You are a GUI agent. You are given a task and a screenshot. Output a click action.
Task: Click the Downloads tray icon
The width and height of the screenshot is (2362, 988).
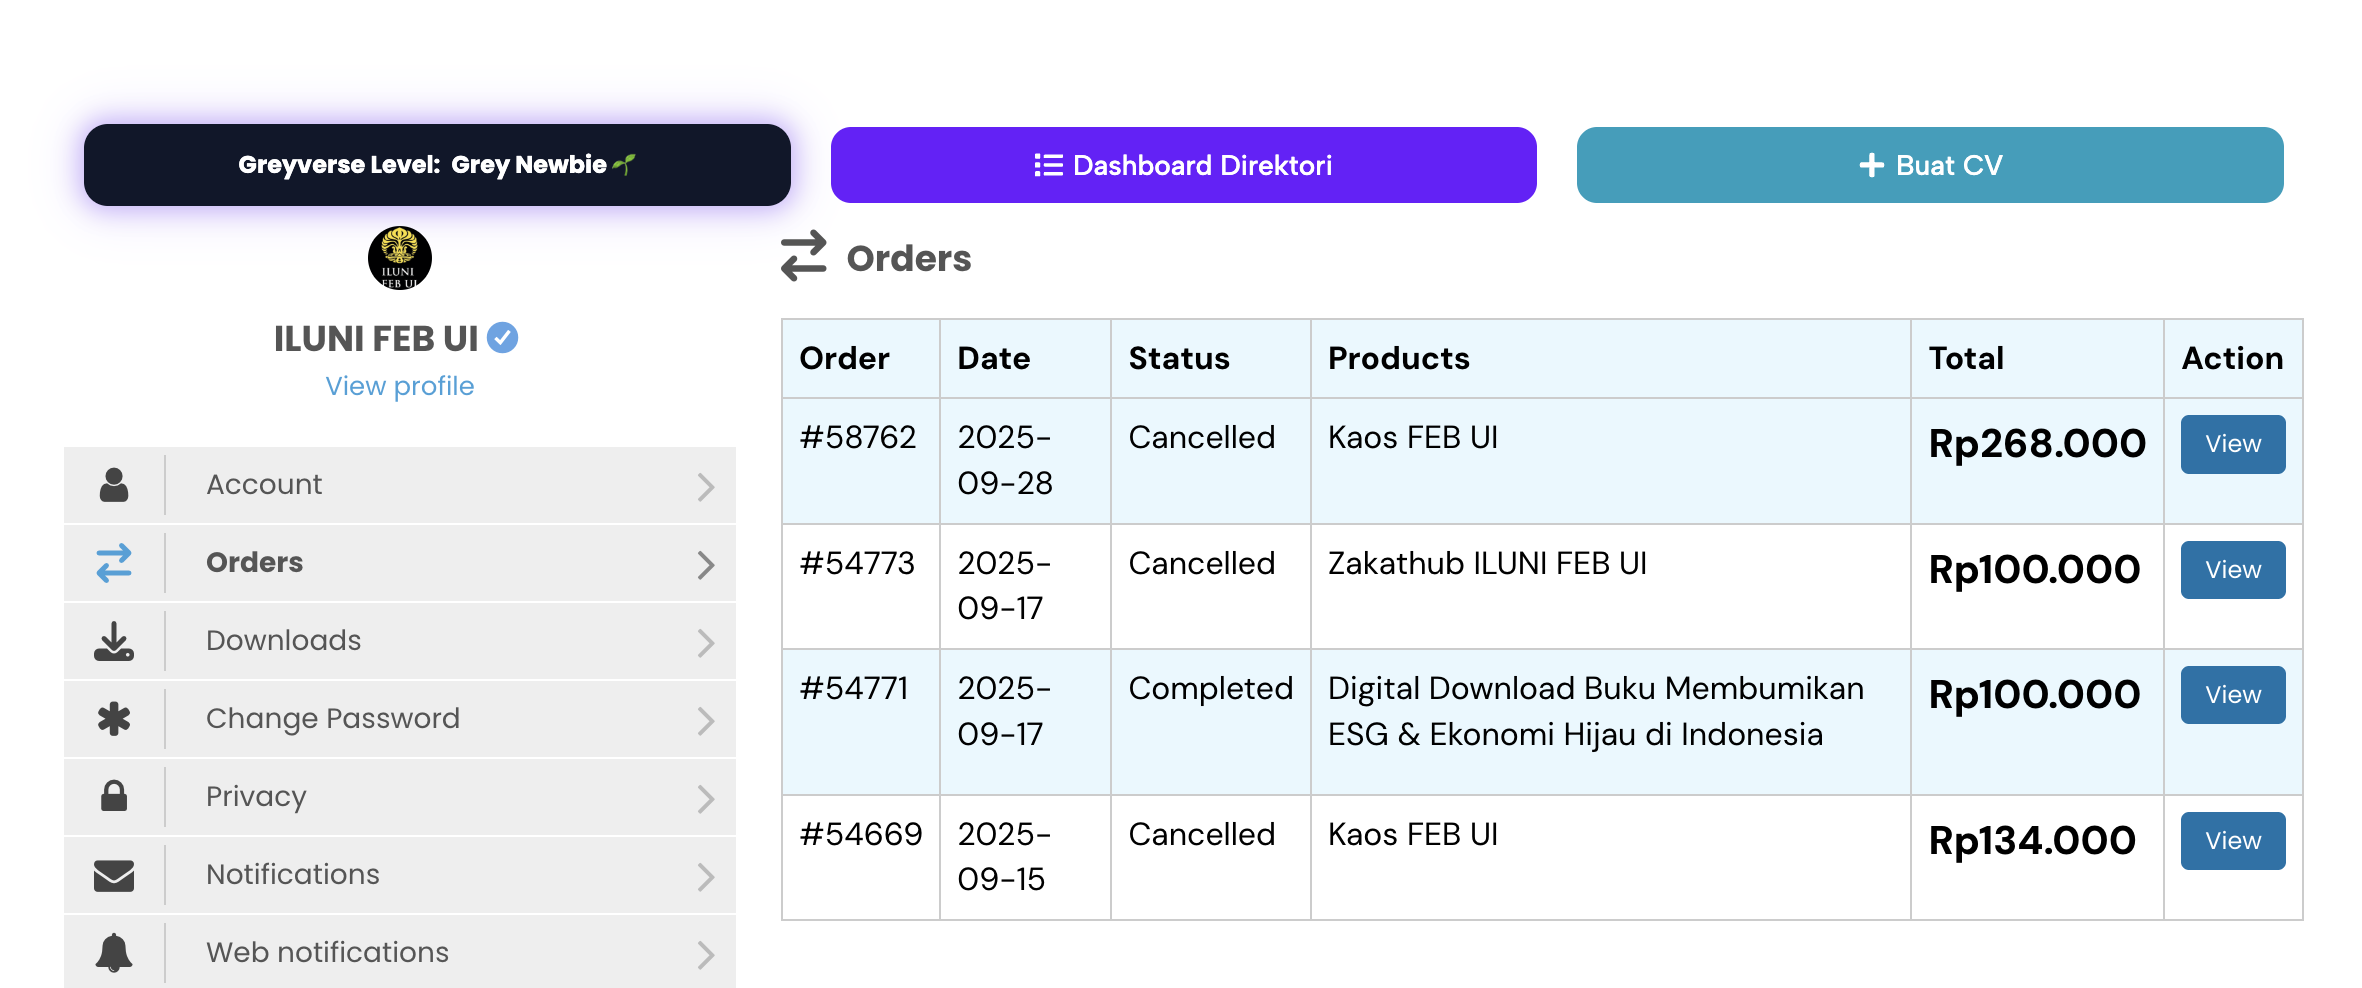(x=114, y=641)
